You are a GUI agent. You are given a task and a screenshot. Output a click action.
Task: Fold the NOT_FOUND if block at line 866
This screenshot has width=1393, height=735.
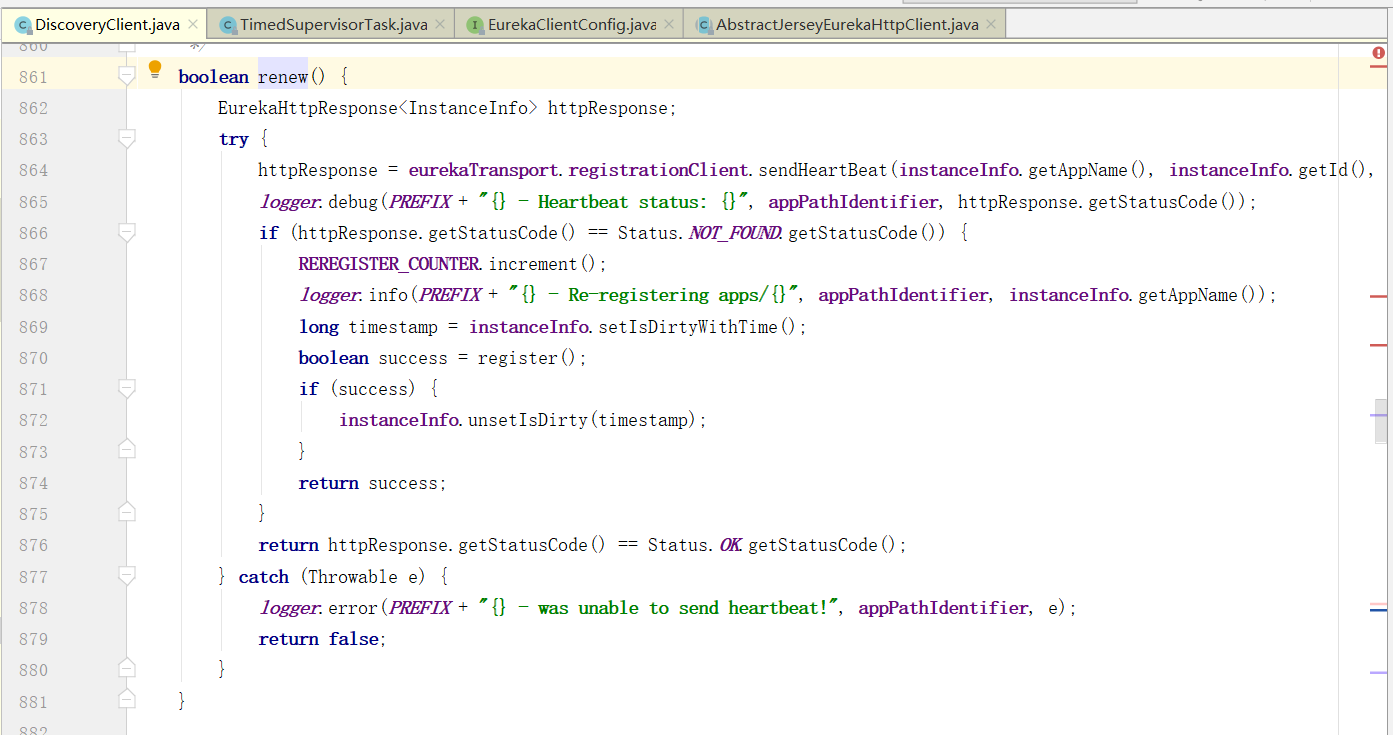126,233
